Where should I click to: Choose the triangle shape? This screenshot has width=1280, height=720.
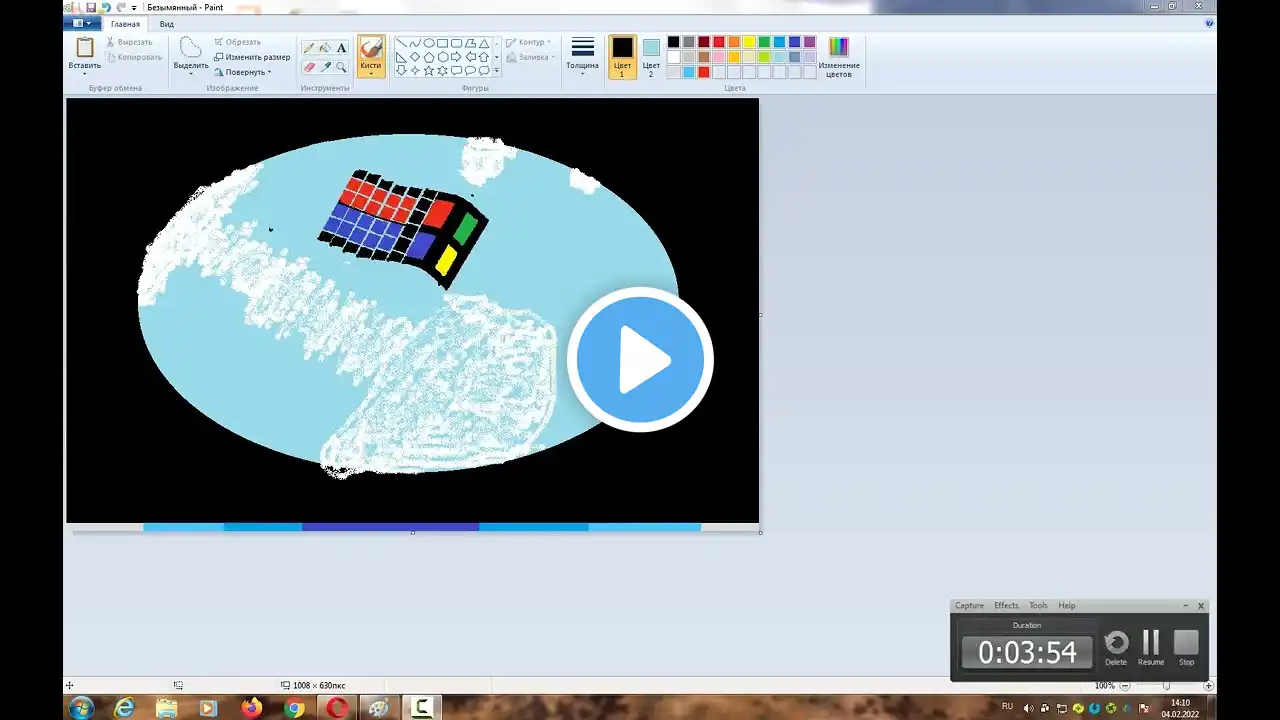click(484, 44)
